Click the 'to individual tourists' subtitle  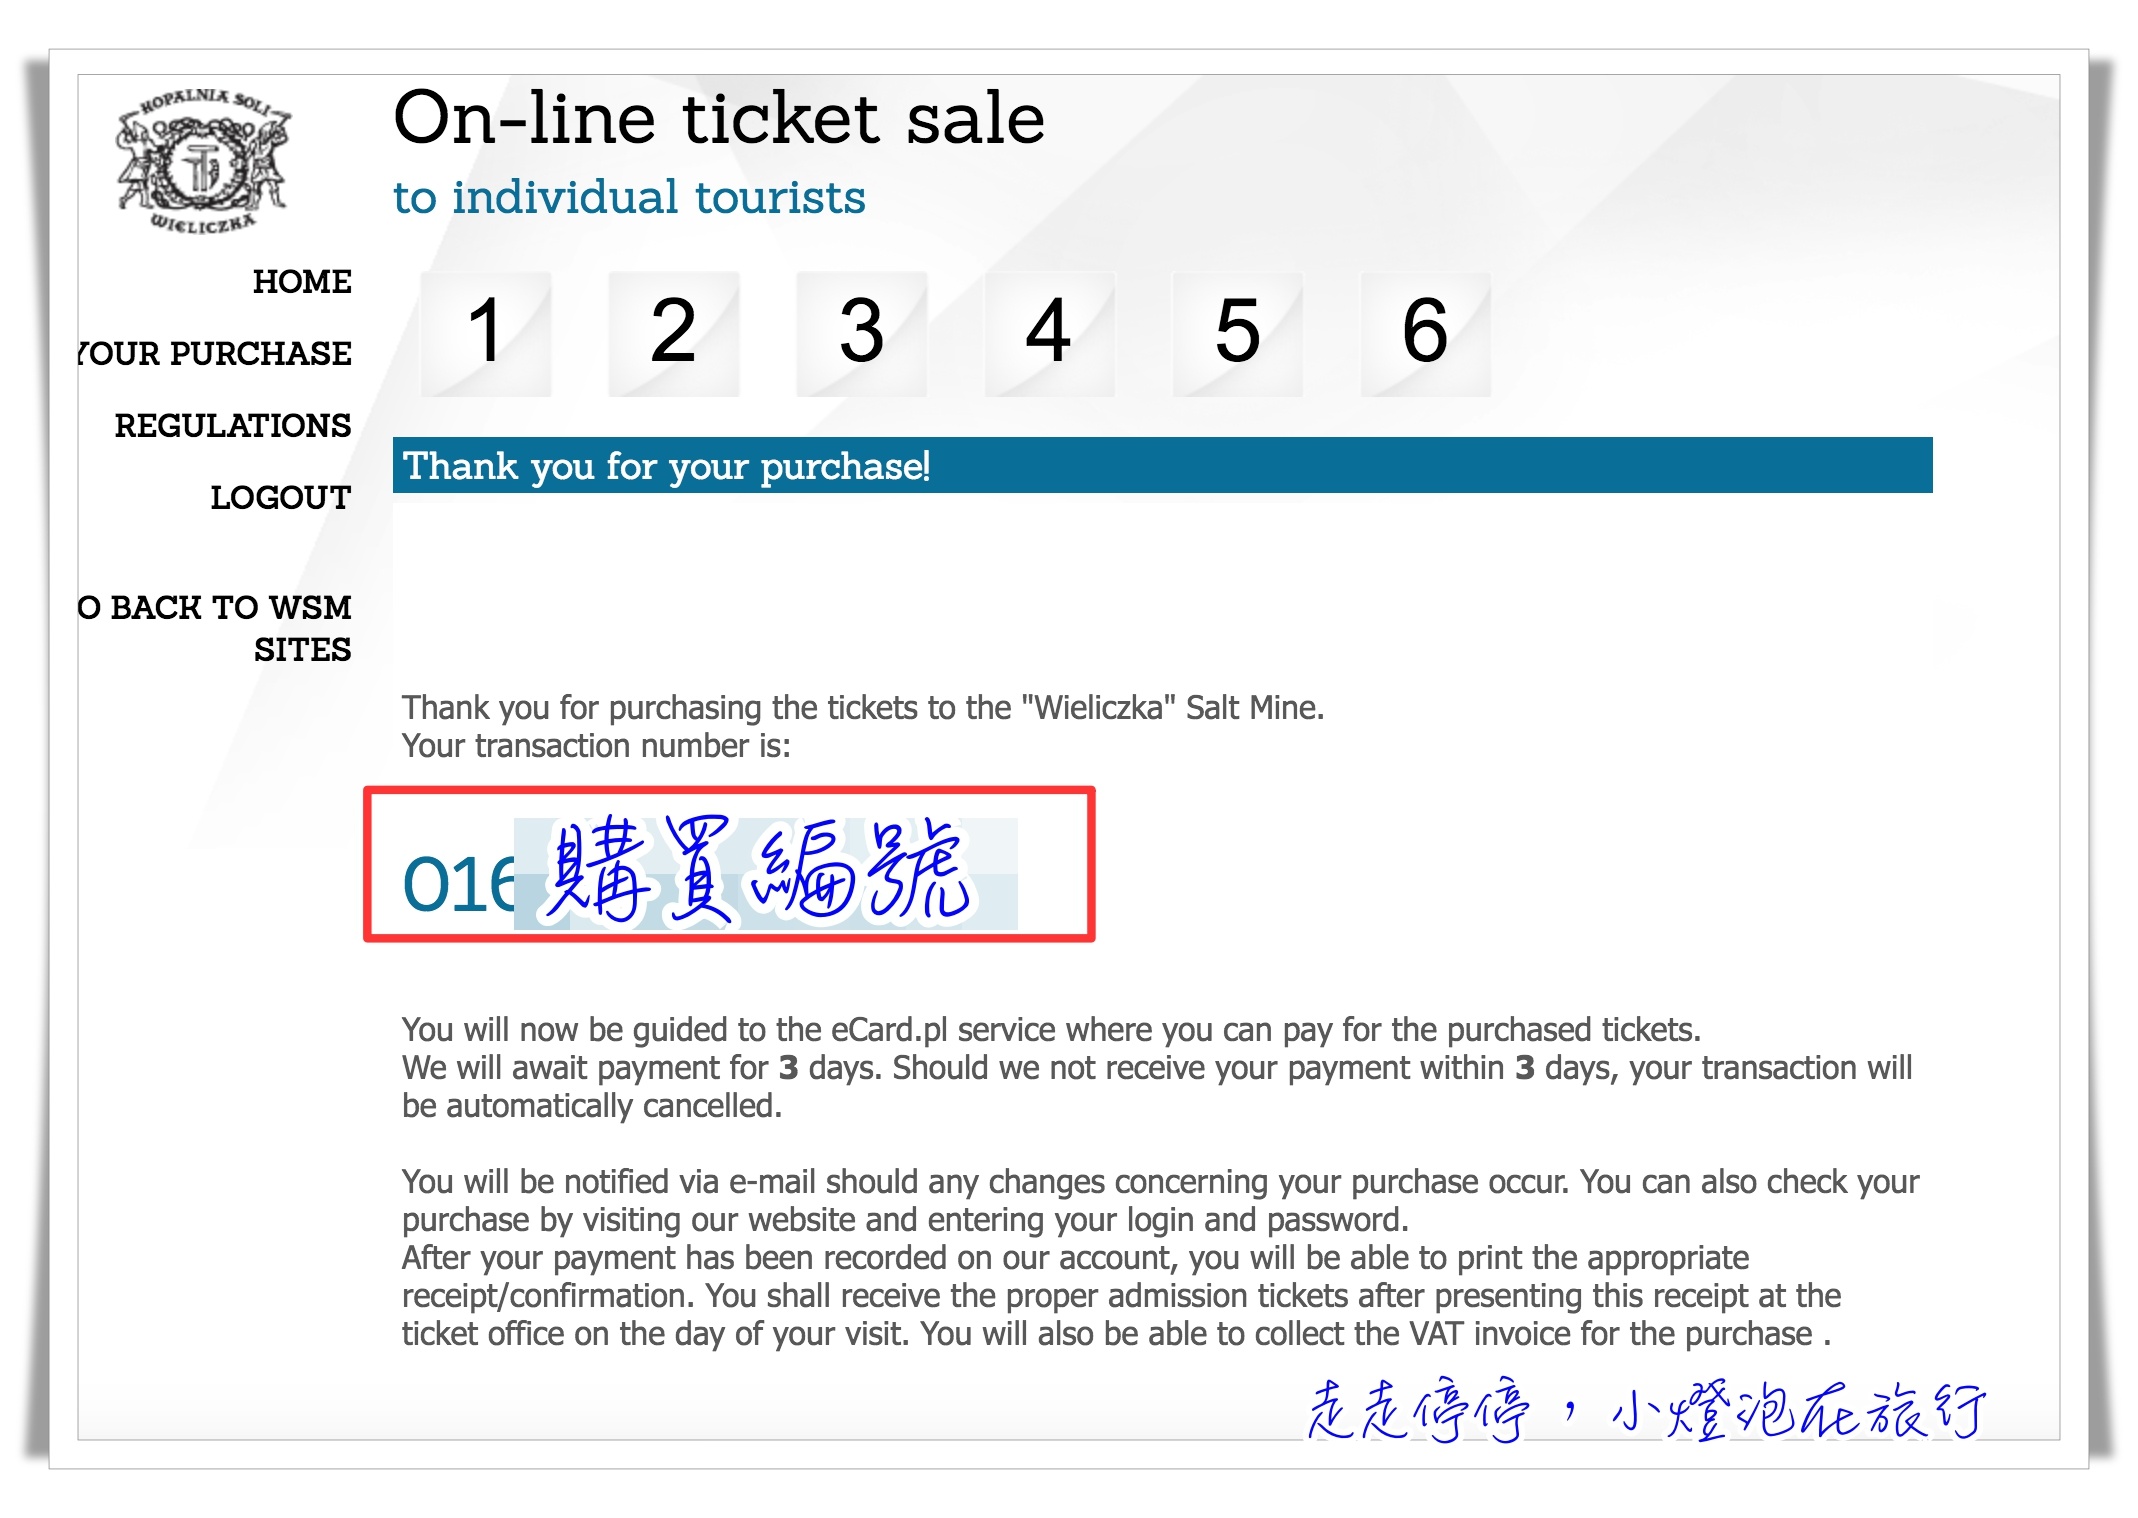pos(629,197)
